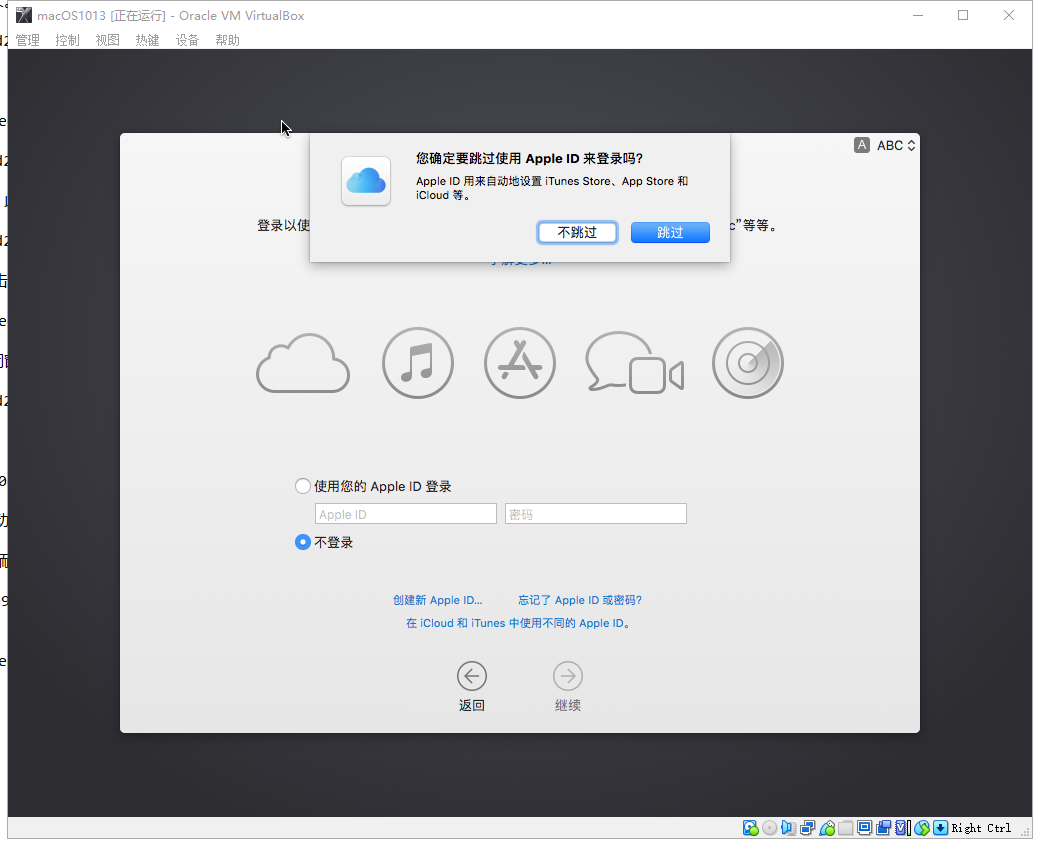Click the video recording status icon

883,828
